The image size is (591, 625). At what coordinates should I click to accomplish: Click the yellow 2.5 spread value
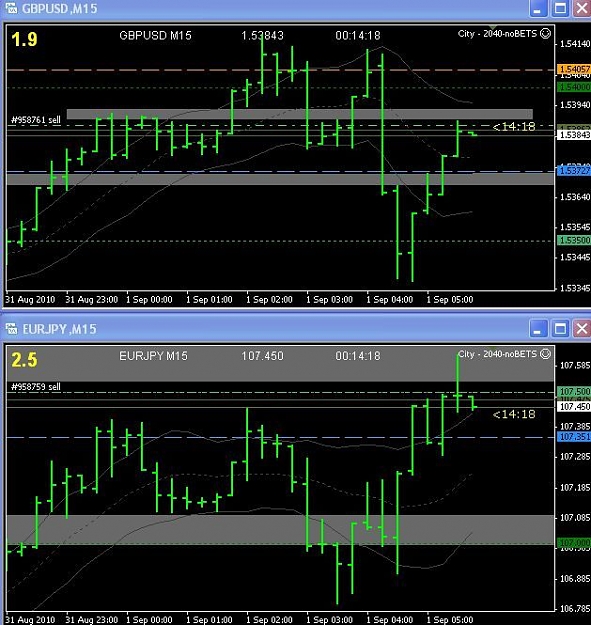(x=24, y=360)
